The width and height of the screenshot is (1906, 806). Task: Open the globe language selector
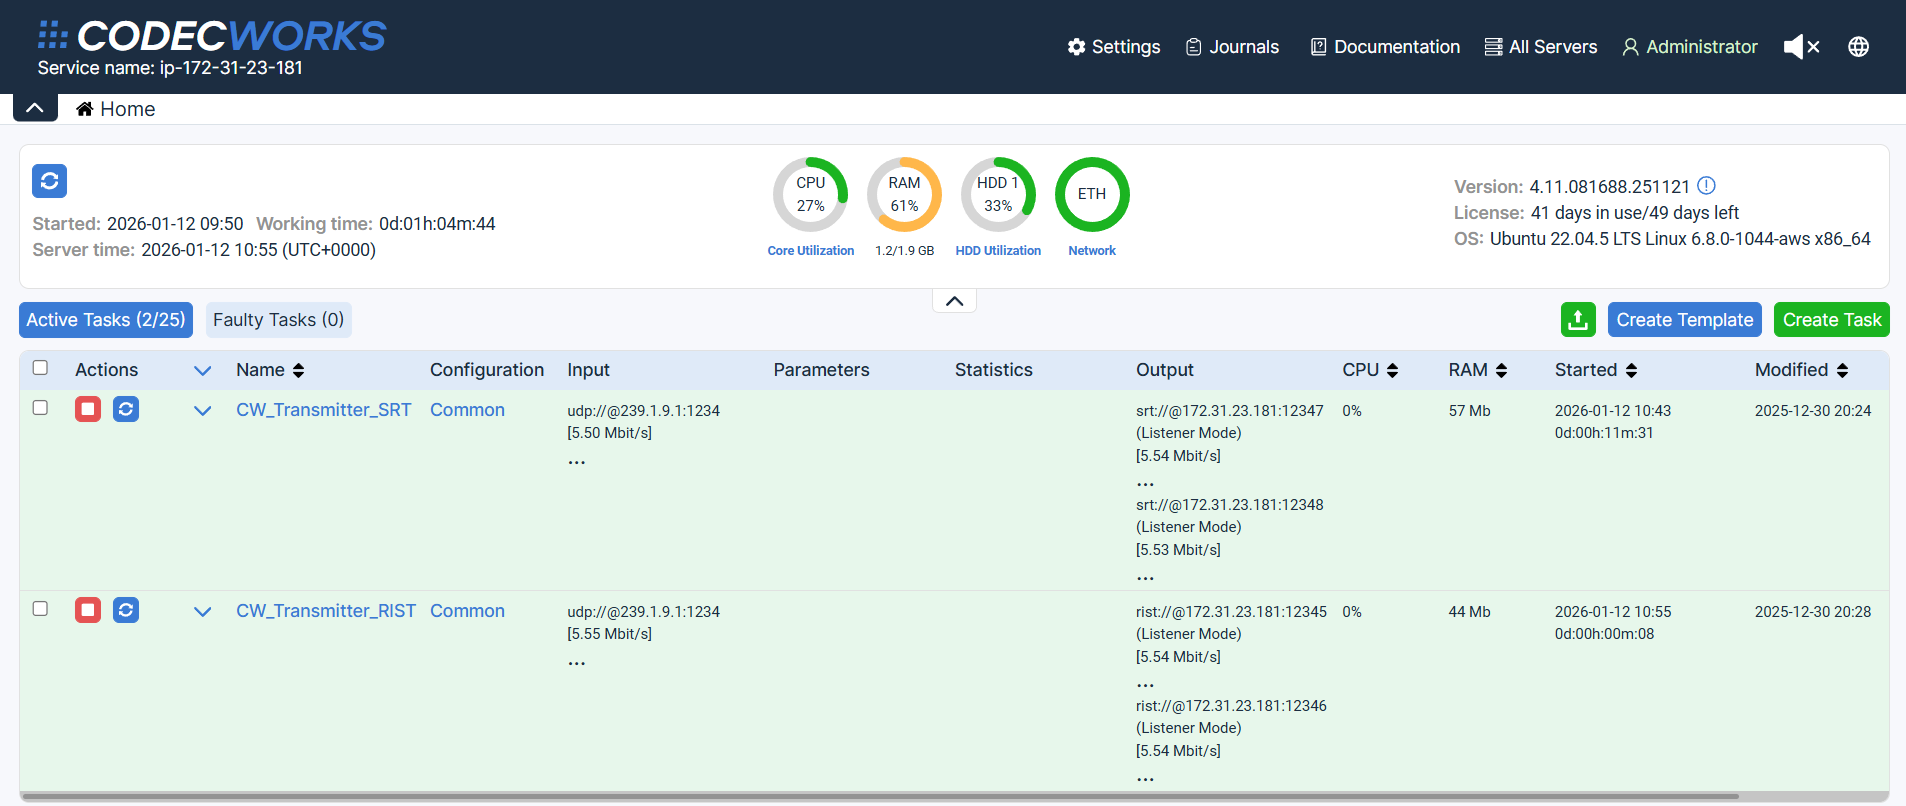pos(1858,47)
